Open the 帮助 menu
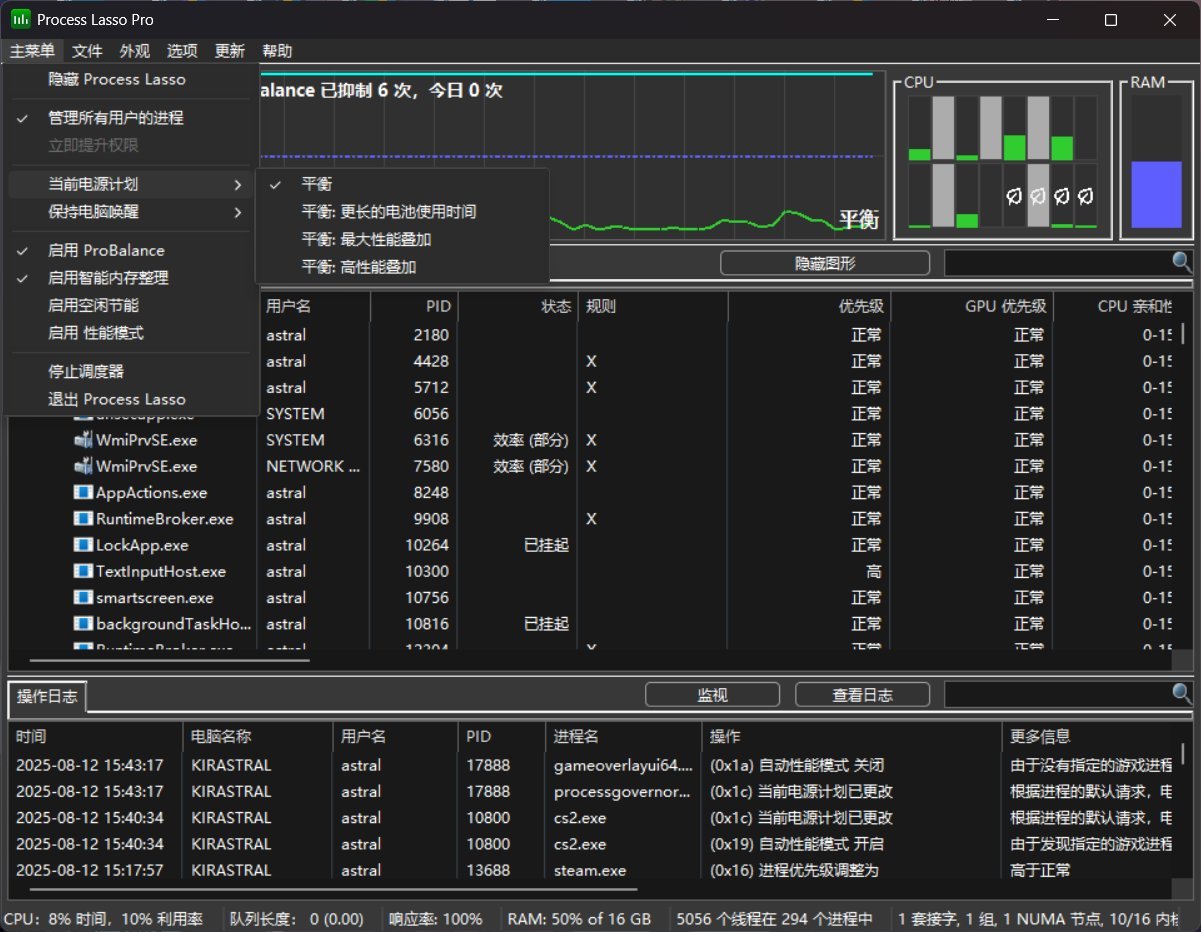The width and height of the screenshot is (1201, 932). tap(278, 51)
